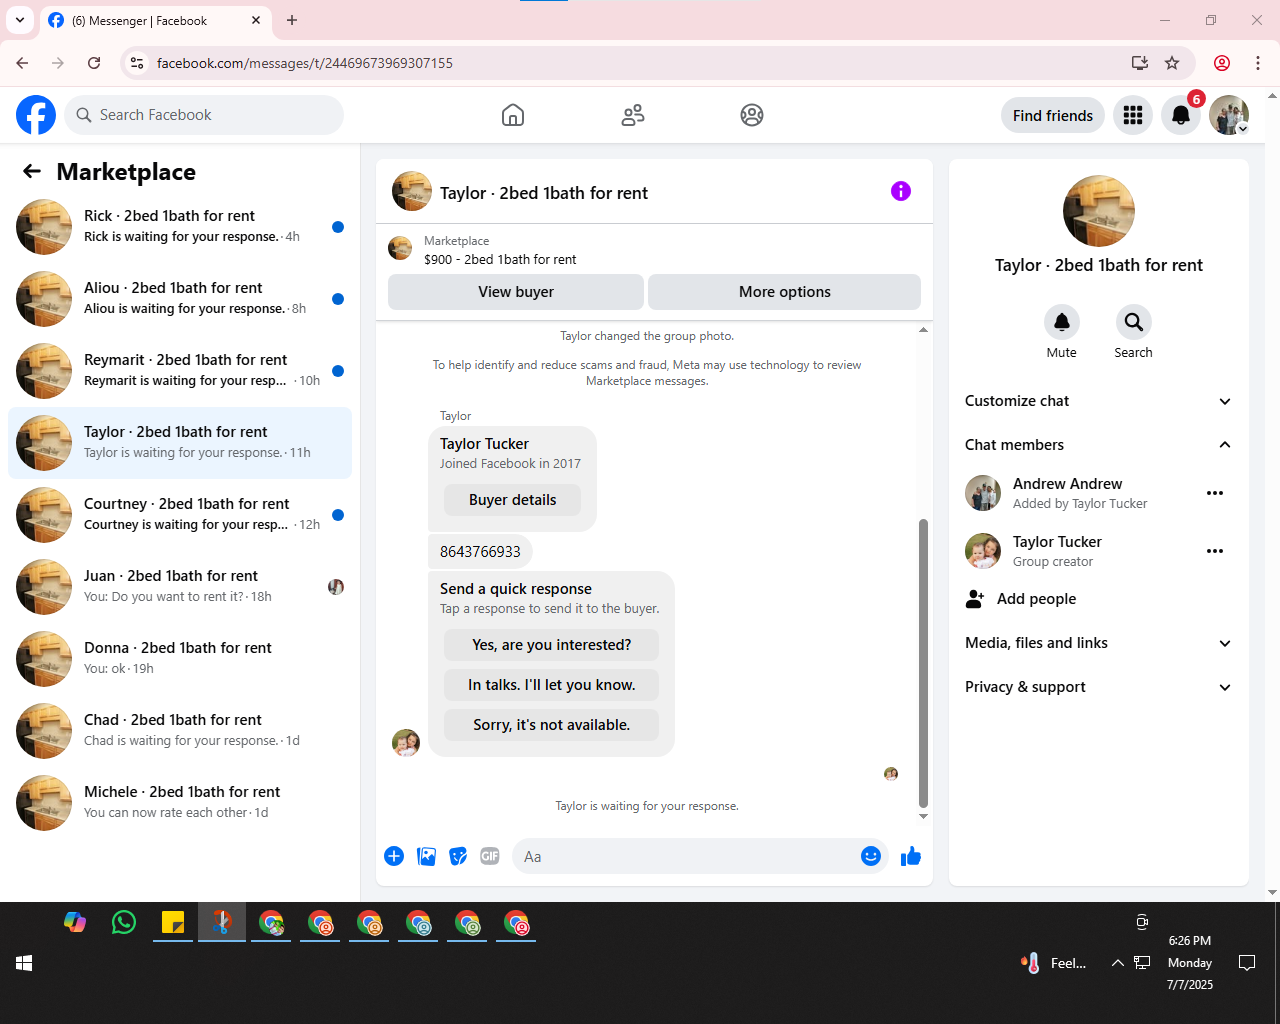Screen dimensions: 1280x1024
Task: Choose a sticker icon in composer
Action: point(458,856)
